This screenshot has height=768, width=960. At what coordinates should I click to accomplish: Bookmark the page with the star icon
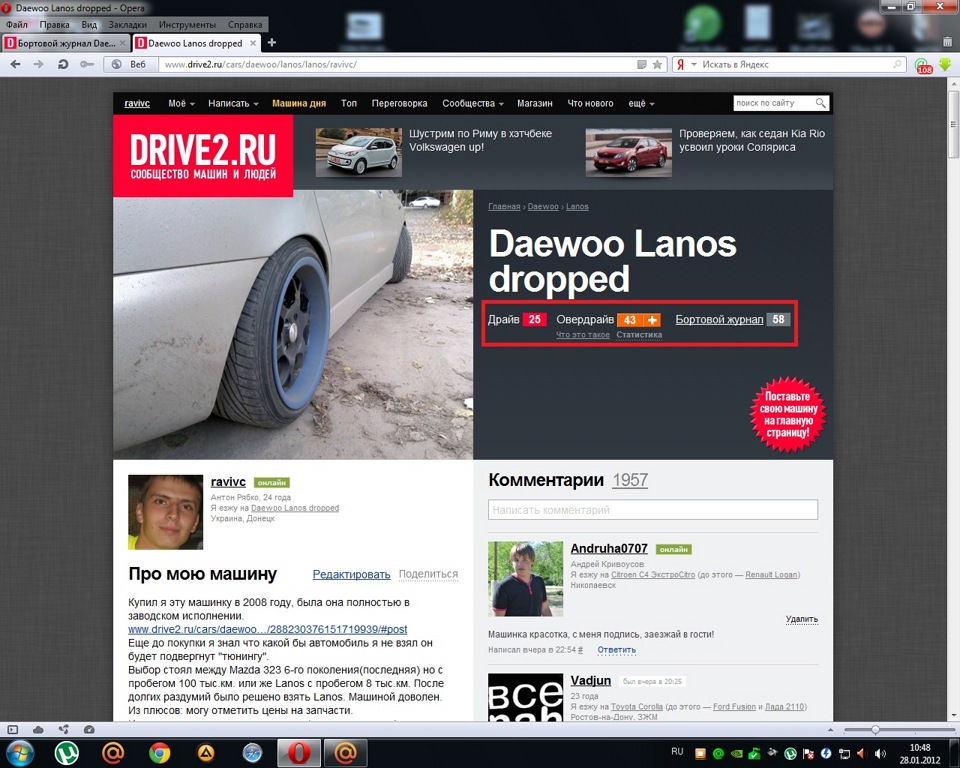pyautogui.click(x=658, y=64)
